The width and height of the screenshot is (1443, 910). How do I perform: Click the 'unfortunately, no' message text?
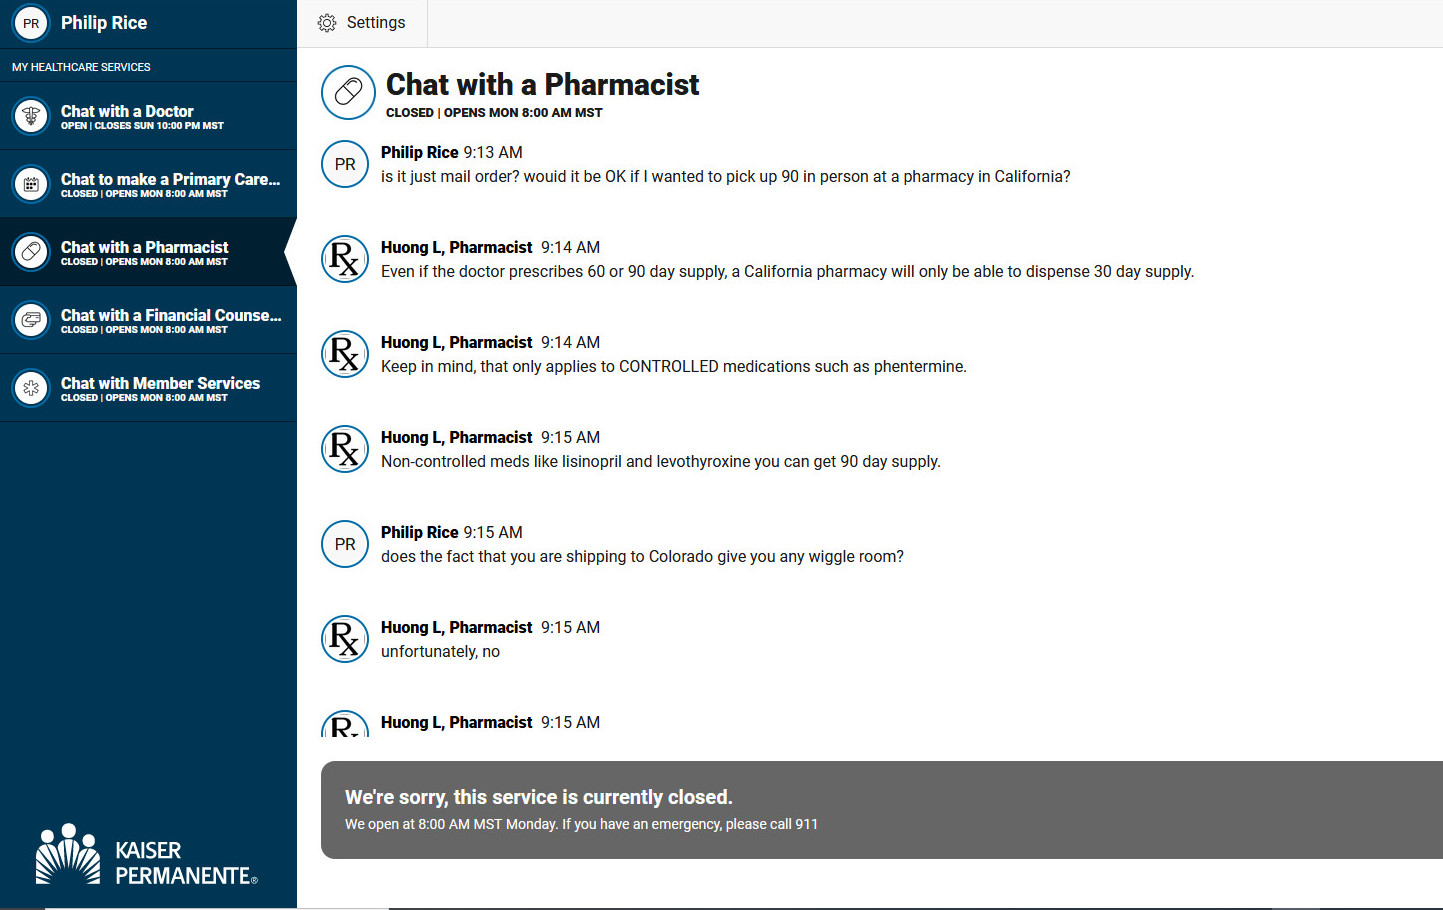[440, 652]
